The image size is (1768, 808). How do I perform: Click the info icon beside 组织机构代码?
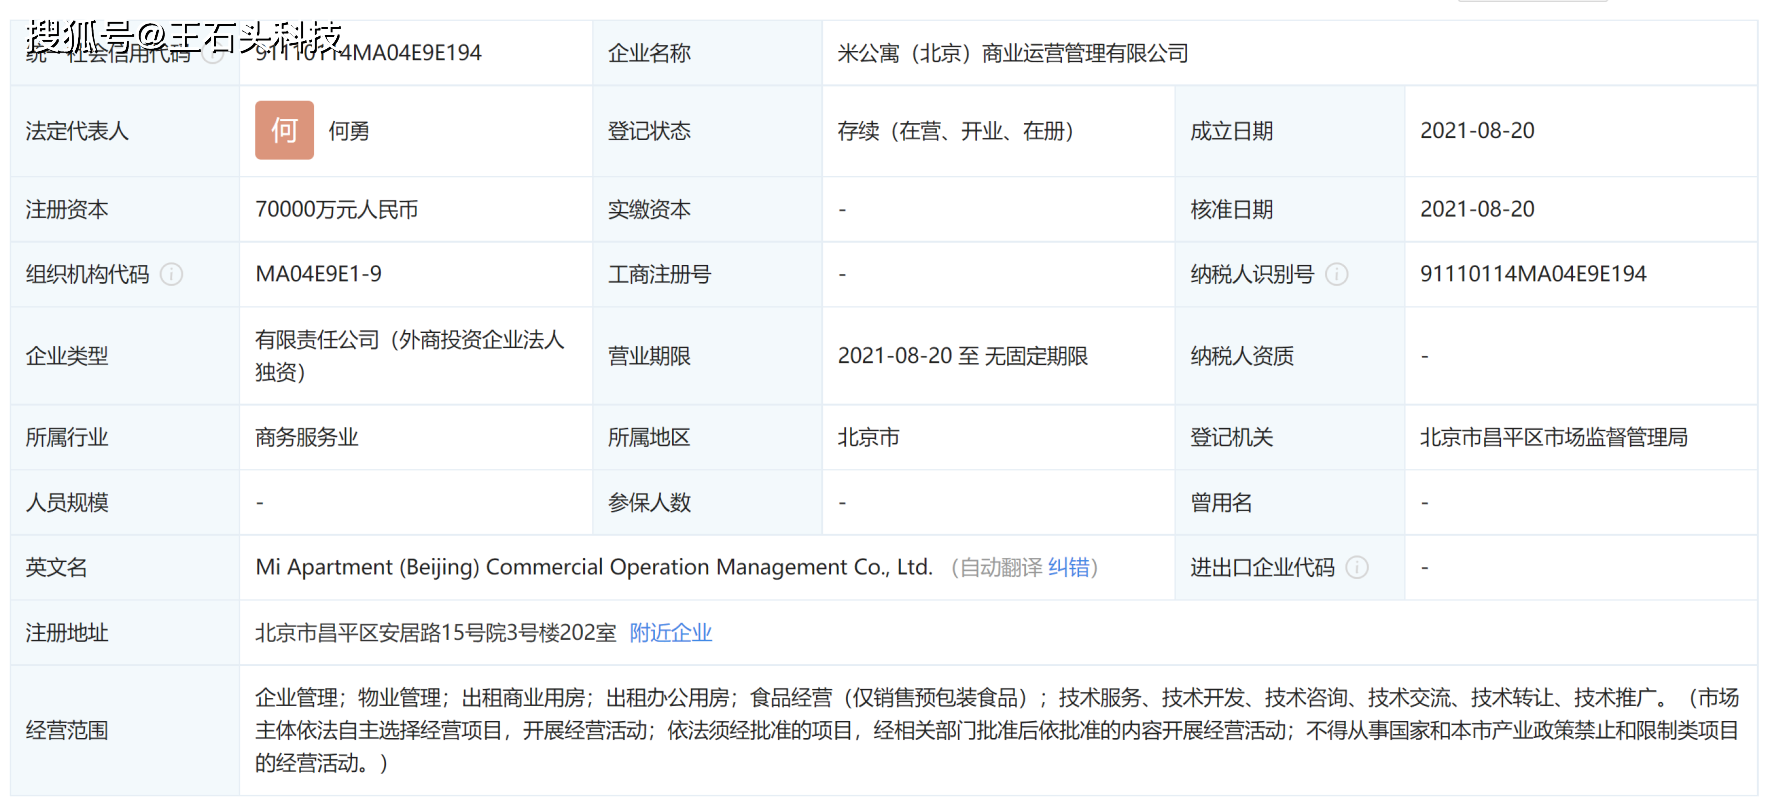click(172, 274)
